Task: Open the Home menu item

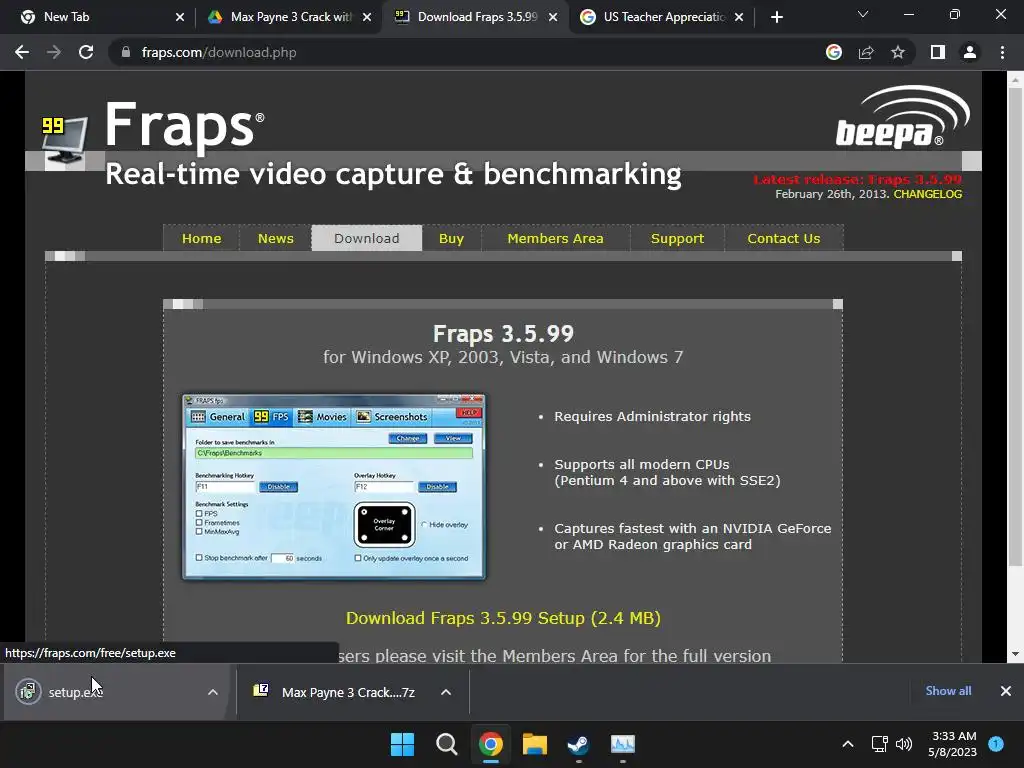Action: (201, 238)
